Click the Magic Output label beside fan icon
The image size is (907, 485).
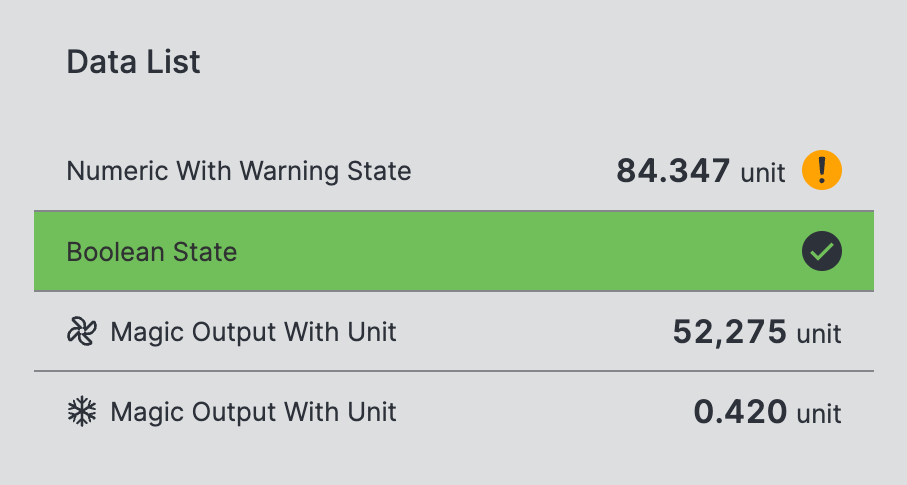[x=254, y=332]
